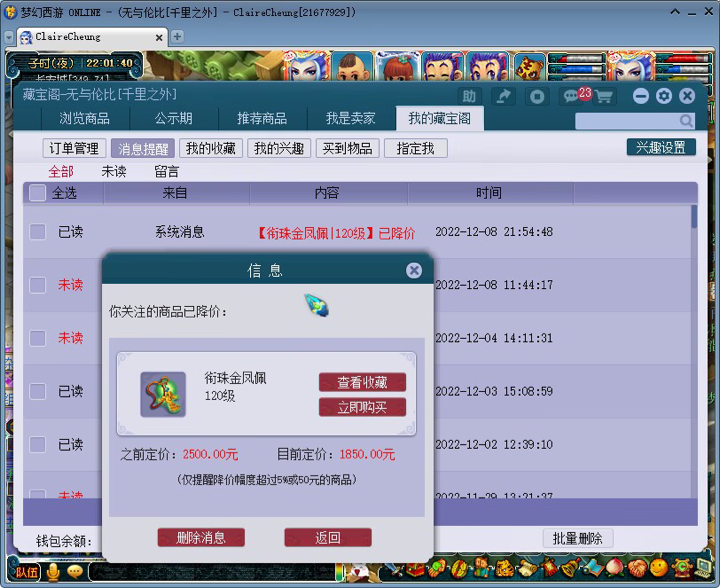Image resolution: width=720 pixels, height=588 pixels.
Task: Check the box for the 11:44:17 unread message
Action: tap(37, 285)
